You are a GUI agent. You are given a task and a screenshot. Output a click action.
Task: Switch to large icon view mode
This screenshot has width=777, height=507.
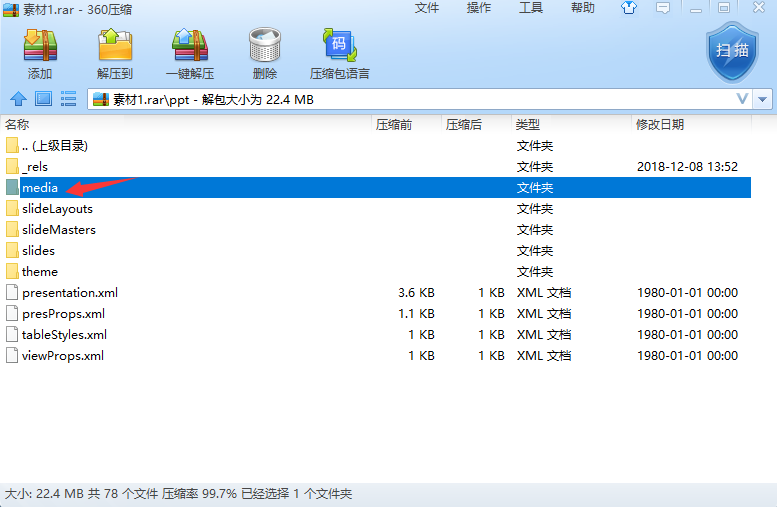[x=44, y=99]
